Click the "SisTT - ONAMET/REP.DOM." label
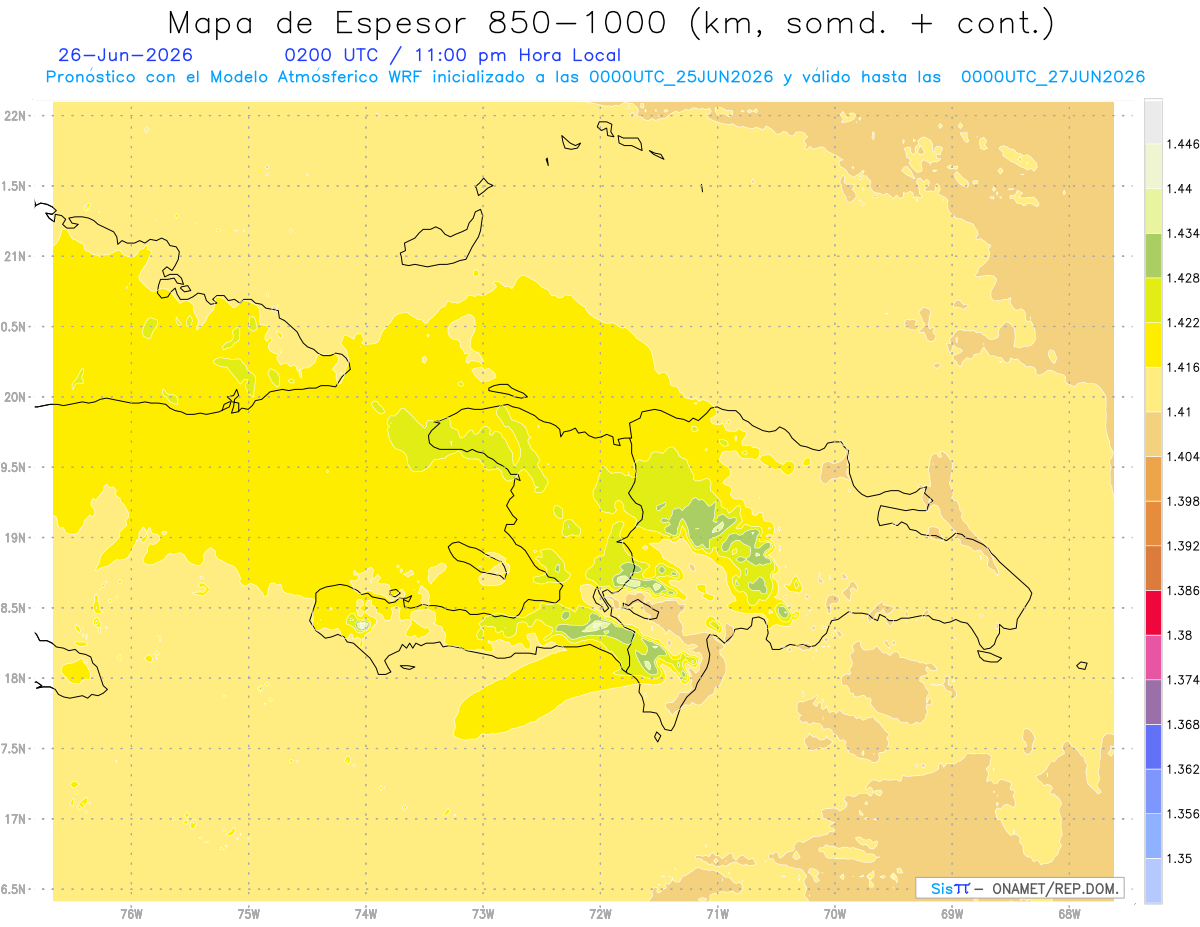Image resolution: width=1200 pixels, height=927 pixels. point(1020,888)
